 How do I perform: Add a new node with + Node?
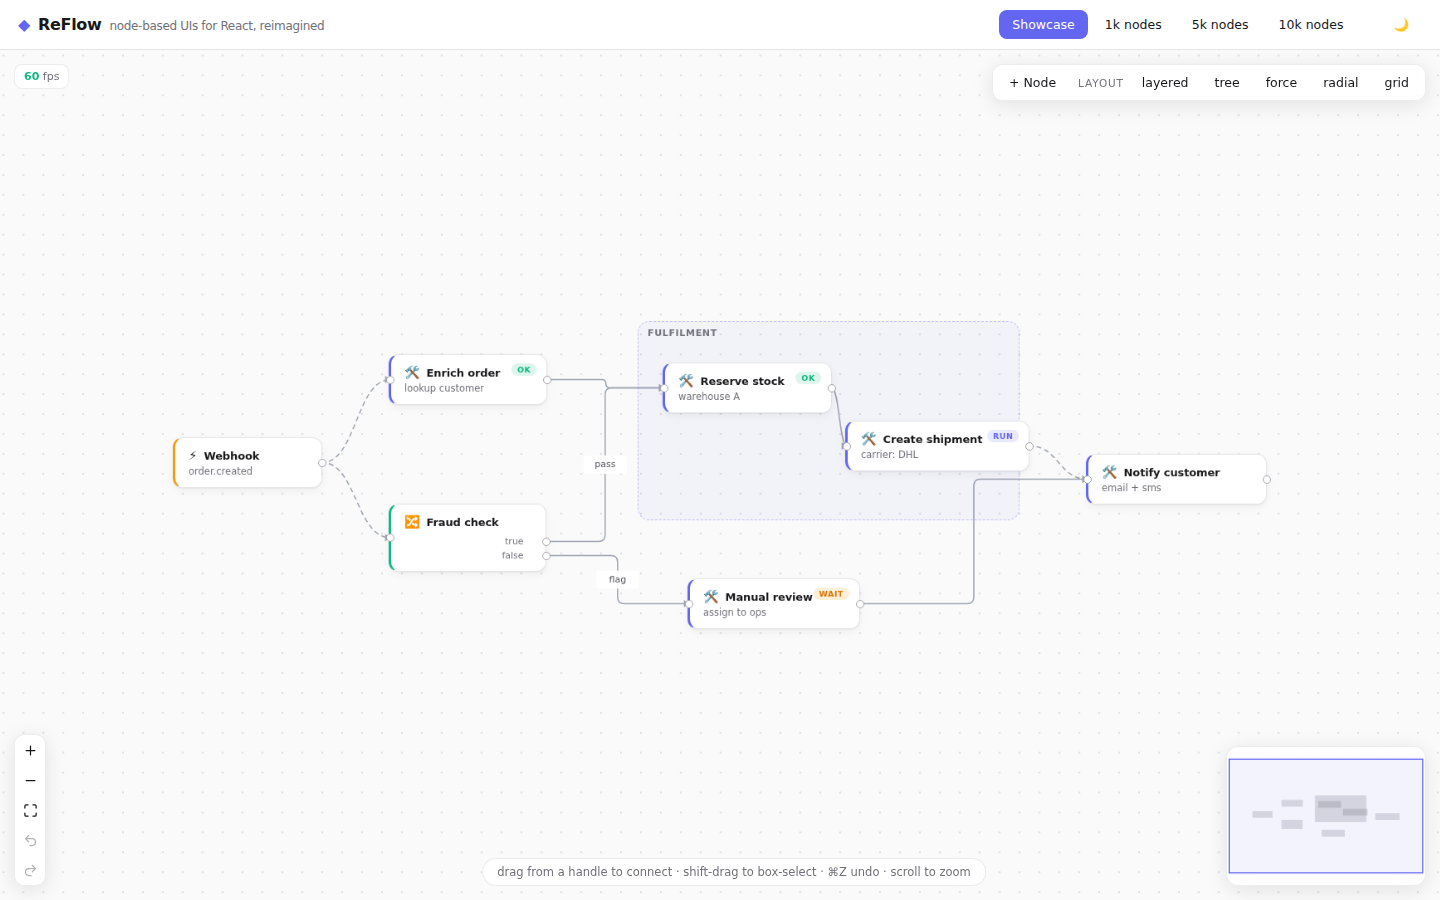click(1033, 83)
